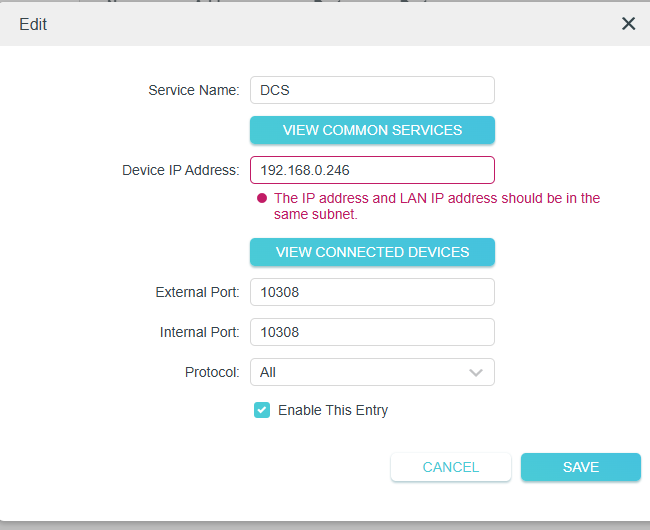Click the Protocol label

pyautogui.click(x=212, y=372)
